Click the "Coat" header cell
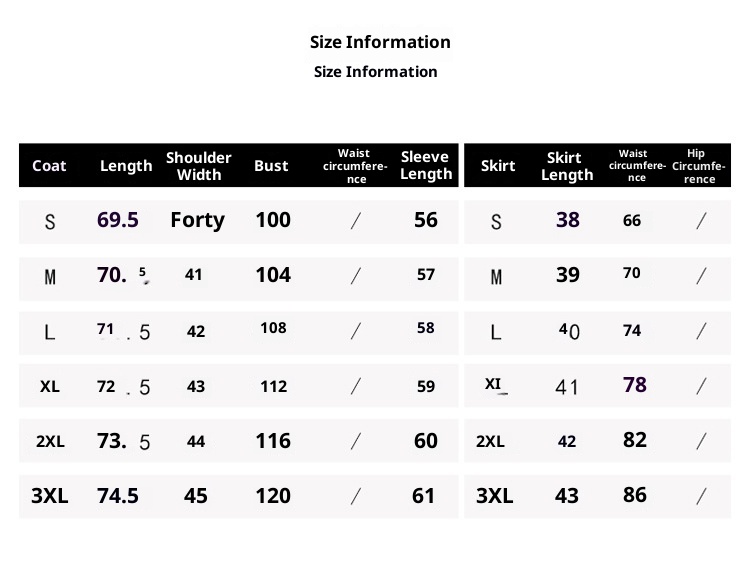750x587 pixels. [49, 166]
